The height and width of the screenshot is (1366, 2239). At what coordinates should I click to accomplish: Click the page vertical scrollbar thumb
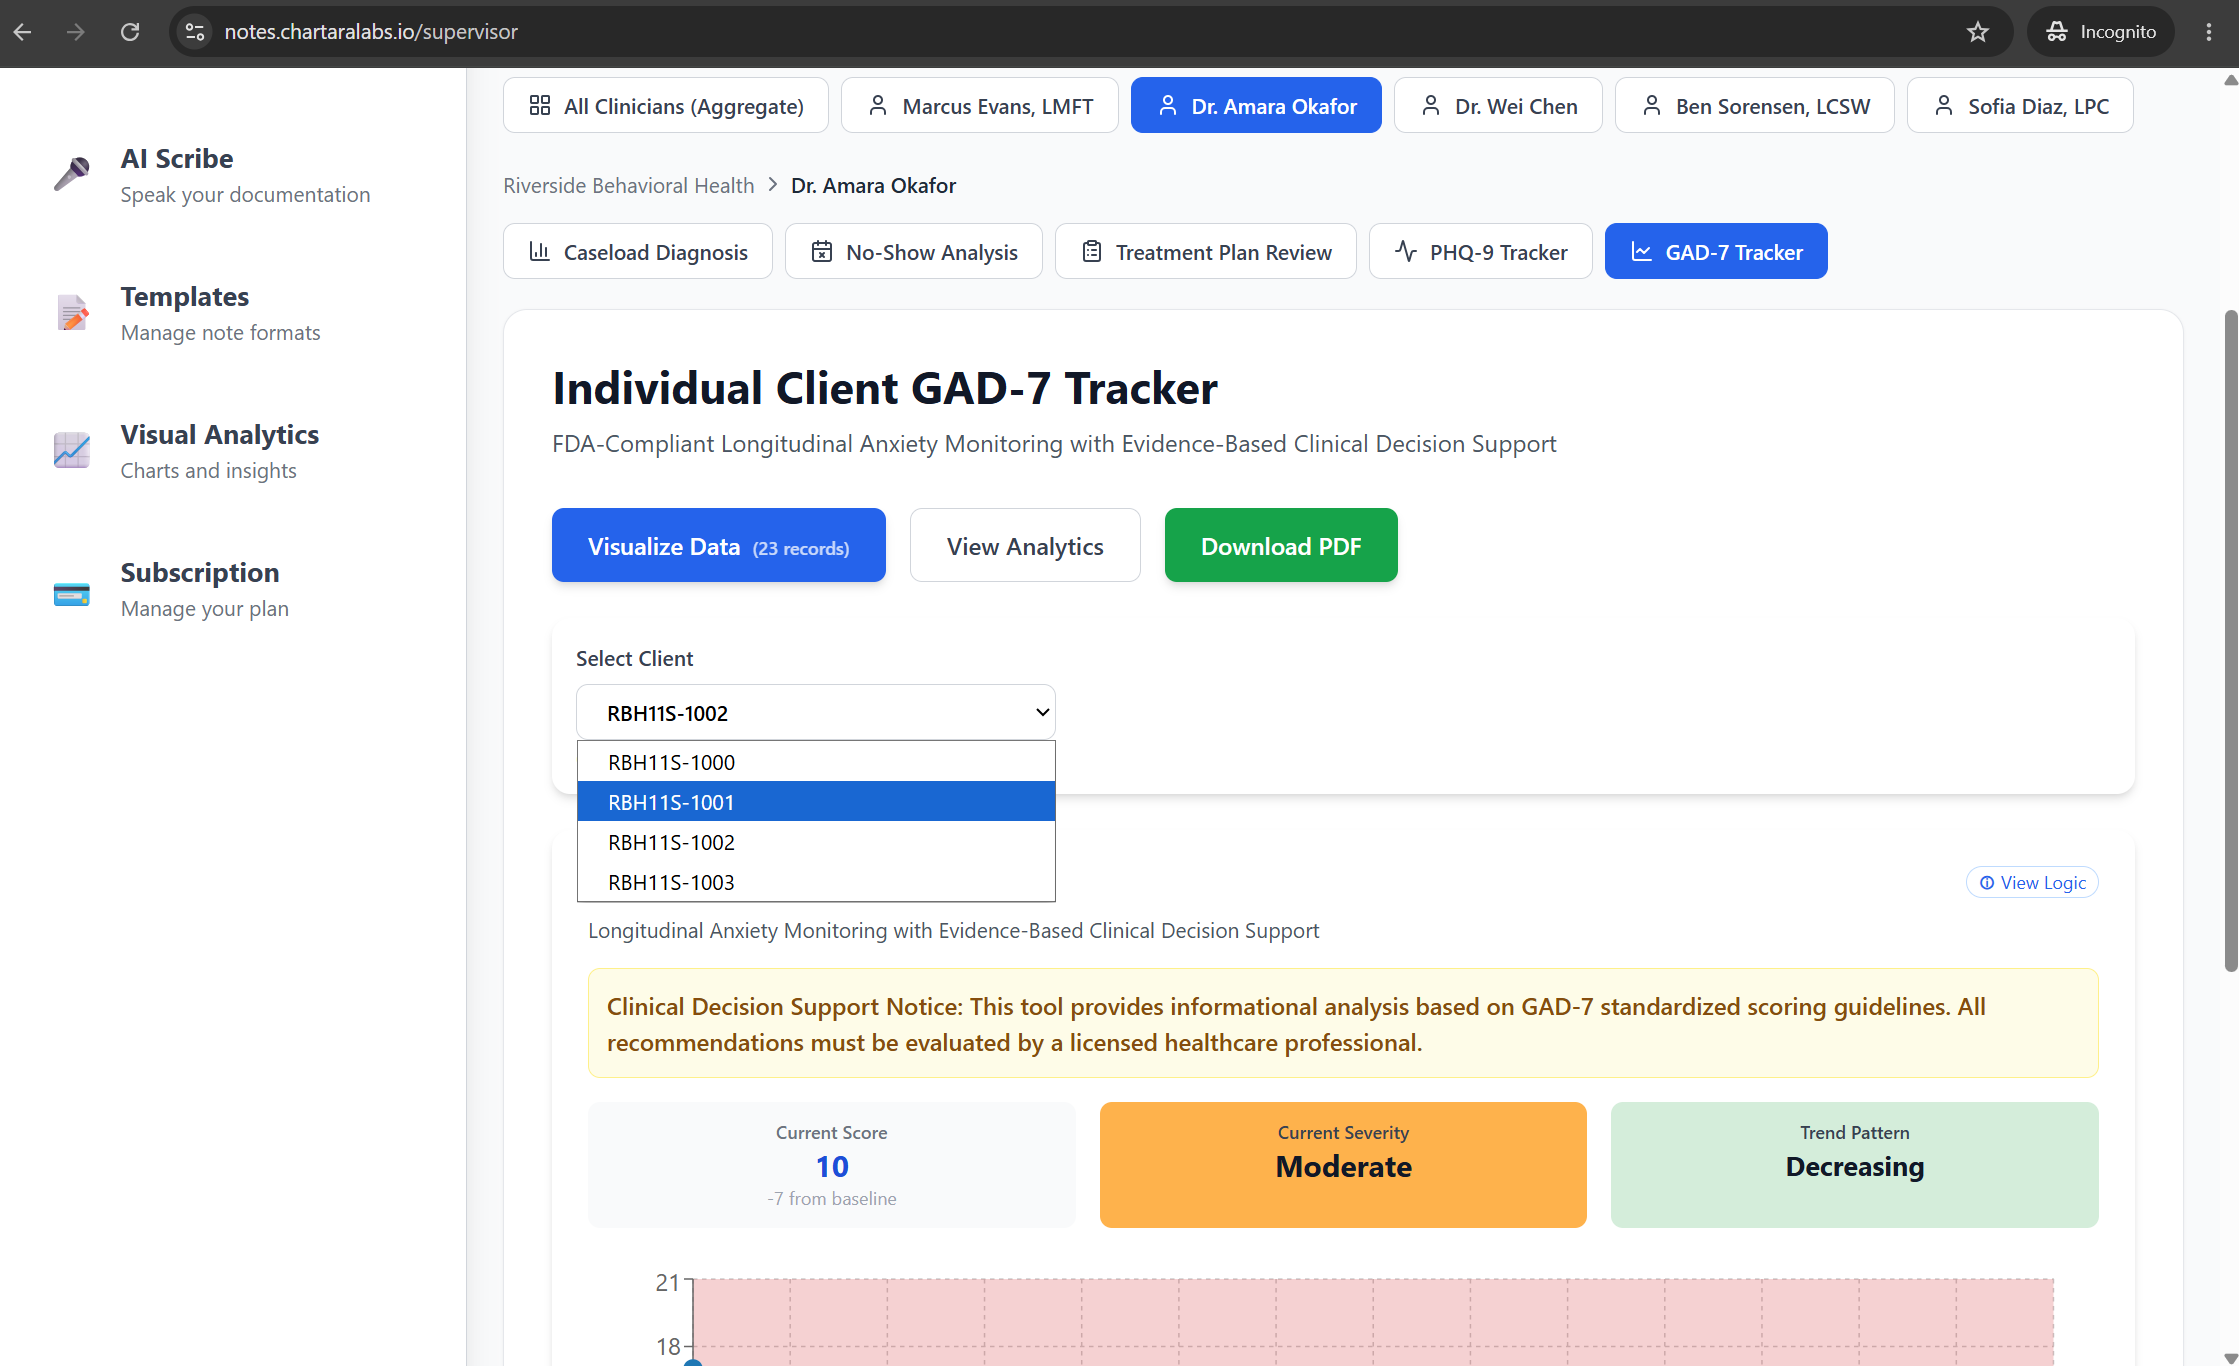pyautogui.click(x=2231, y=640)
